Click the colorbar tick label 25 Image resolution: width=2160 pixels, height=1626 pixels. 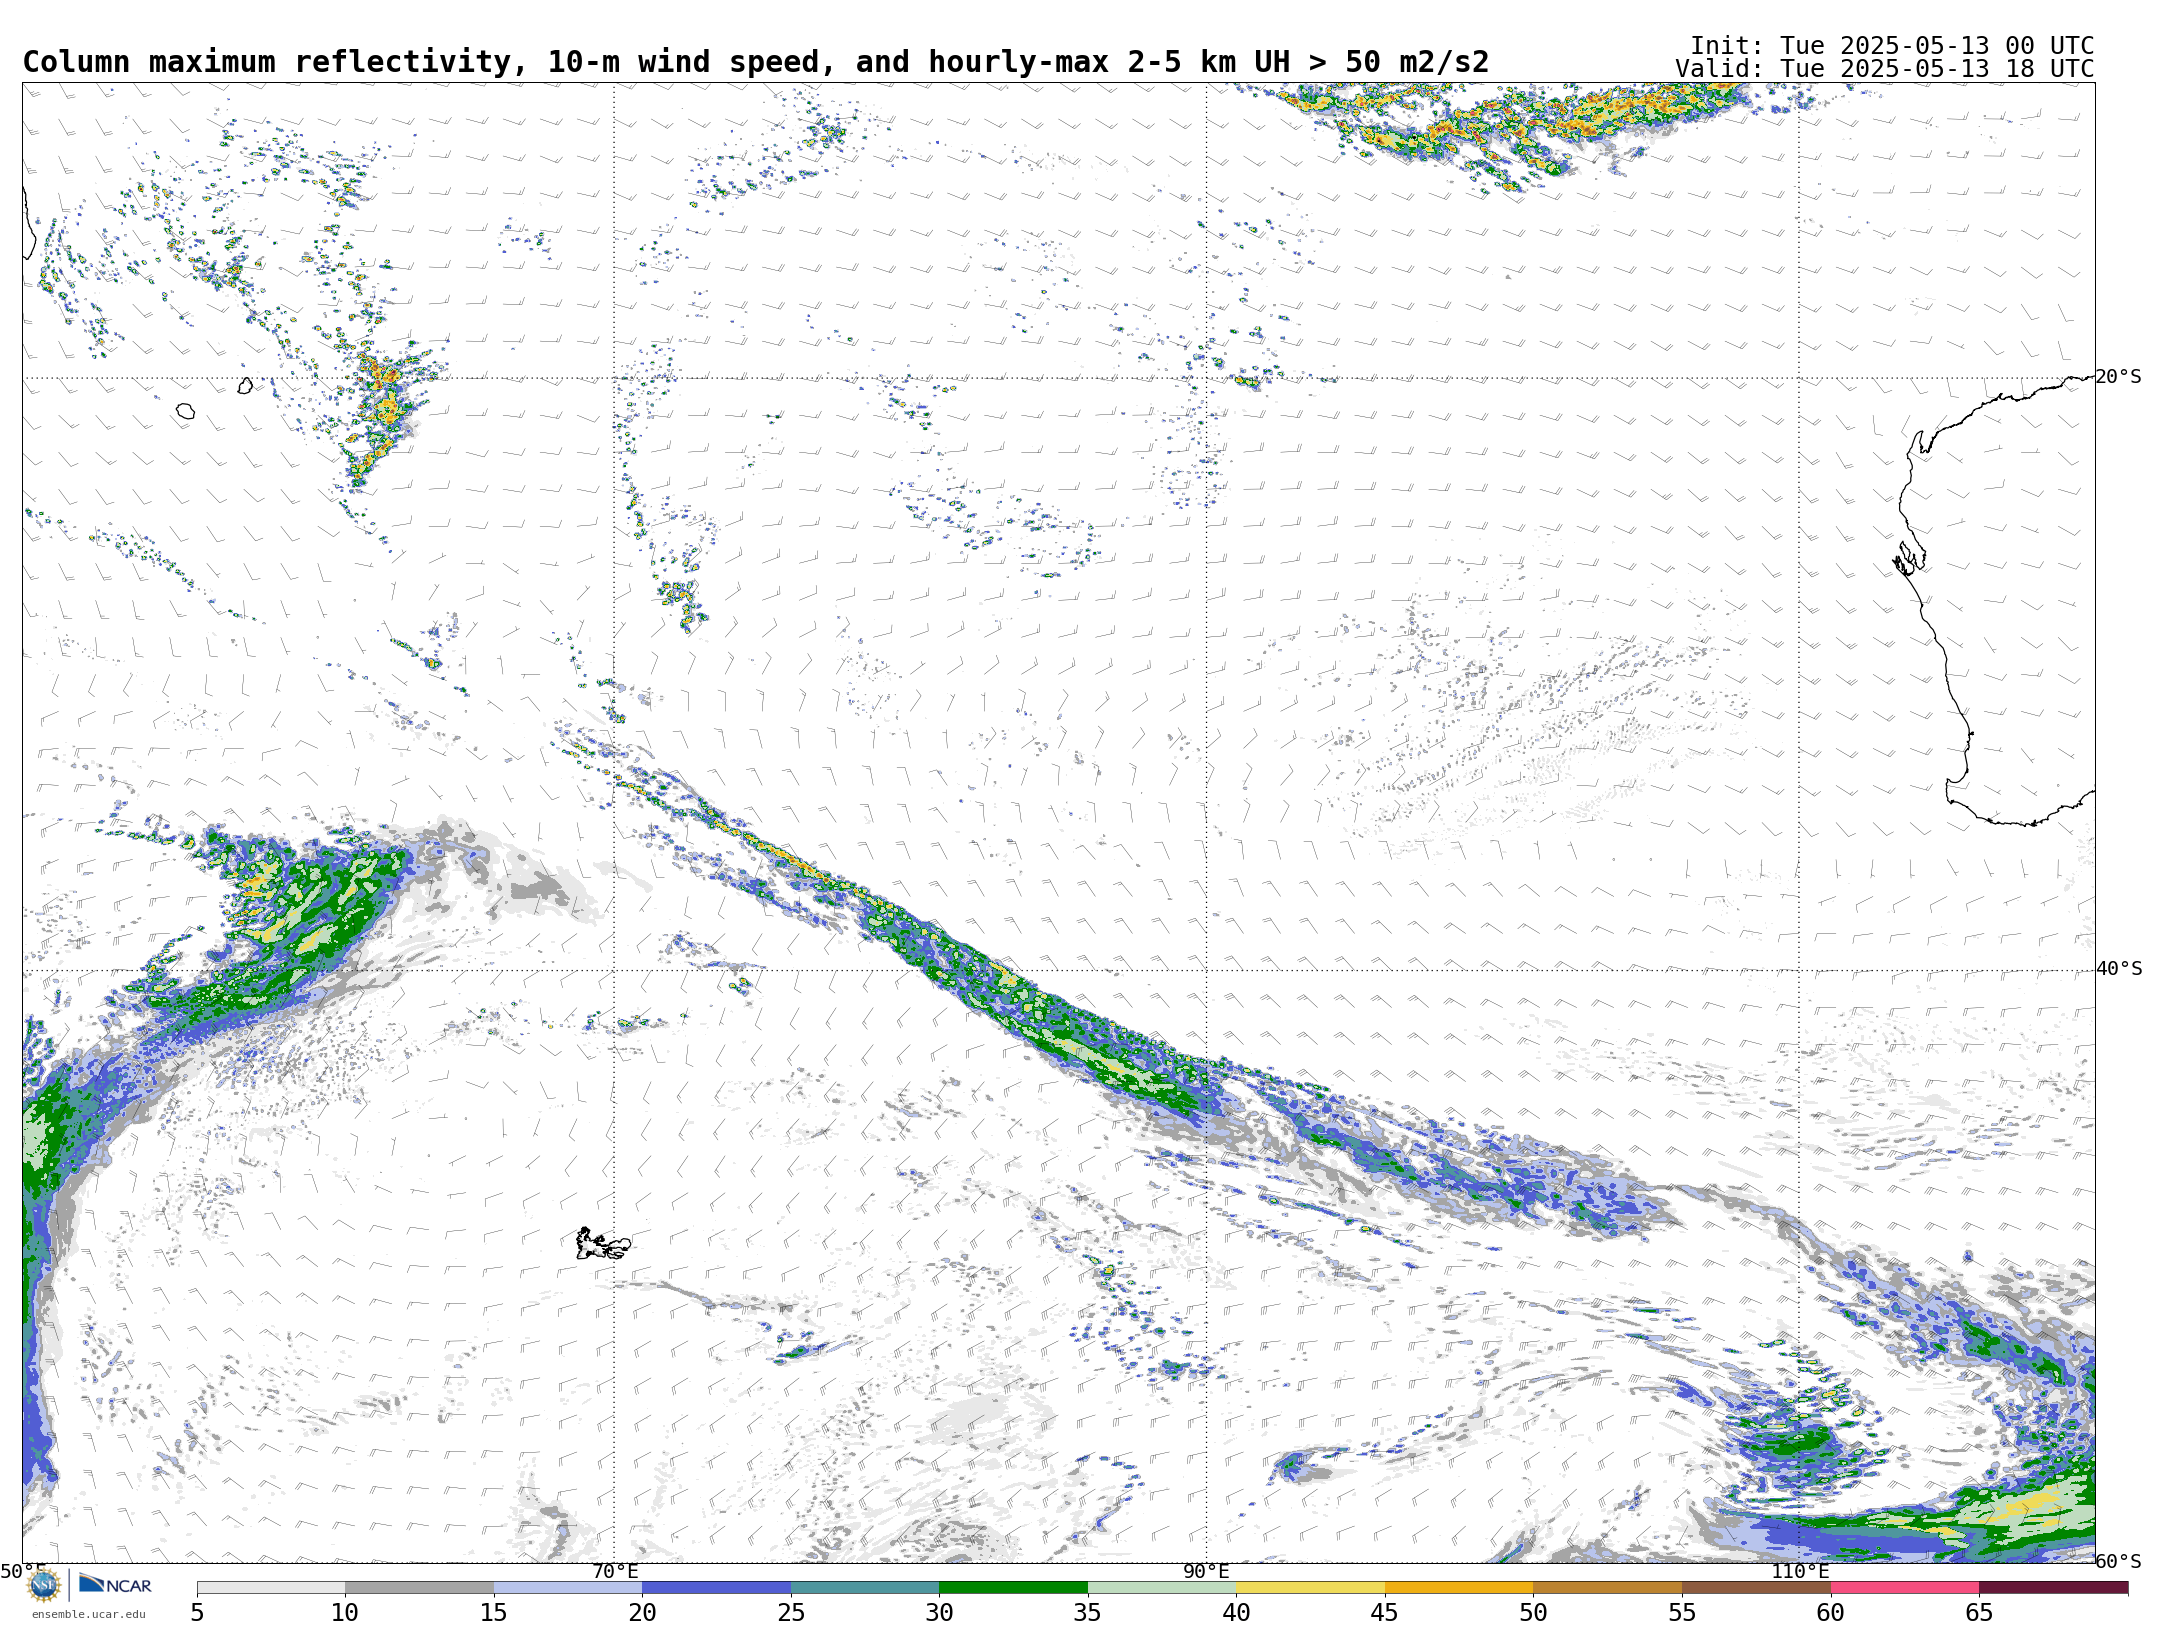click(791, 1612)
